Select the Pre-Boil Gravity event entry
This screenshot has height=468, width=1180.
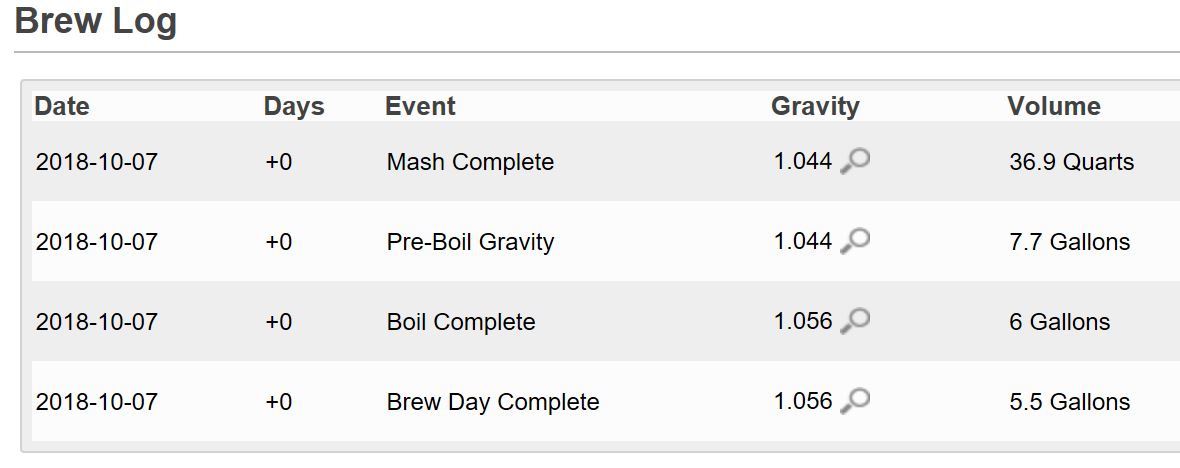470,242
